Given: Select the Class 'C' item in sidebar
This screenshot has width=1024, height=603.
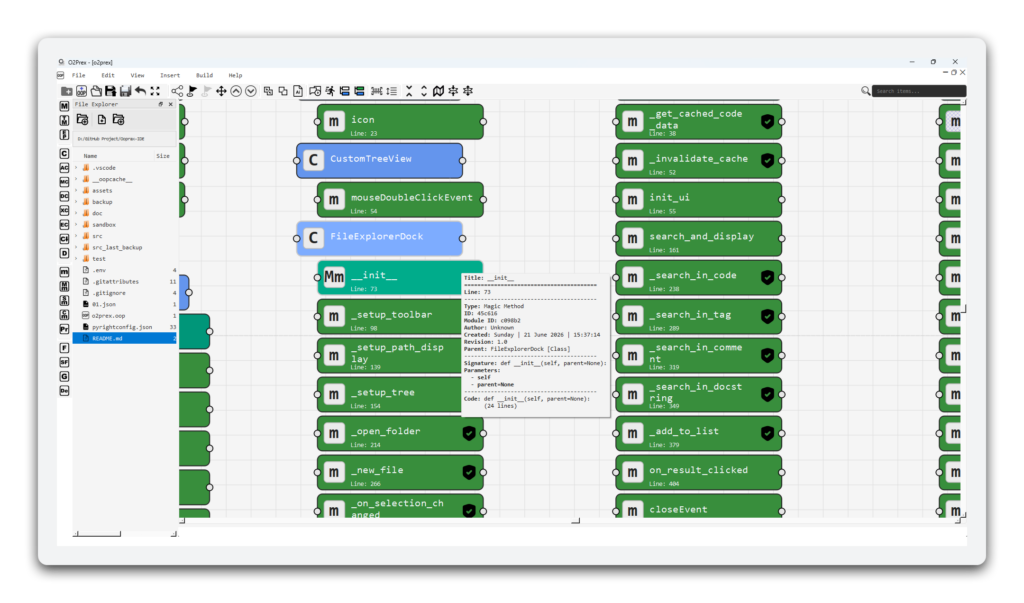Looking at the screenshot, I should click(64, 154).
